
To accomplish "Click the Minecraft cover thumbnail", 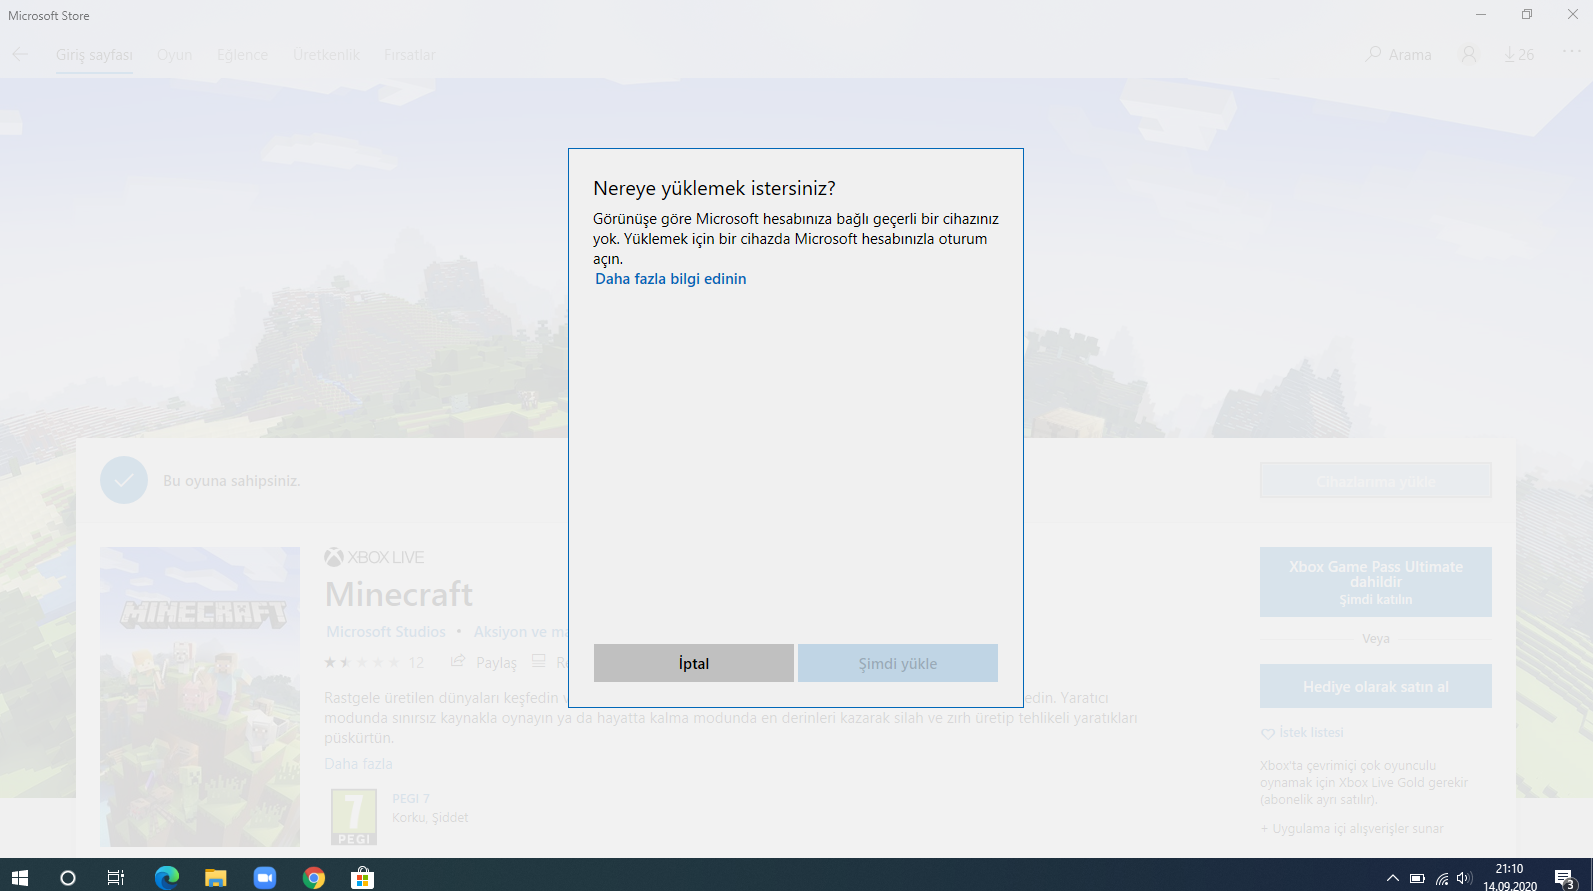I will 200,697.
